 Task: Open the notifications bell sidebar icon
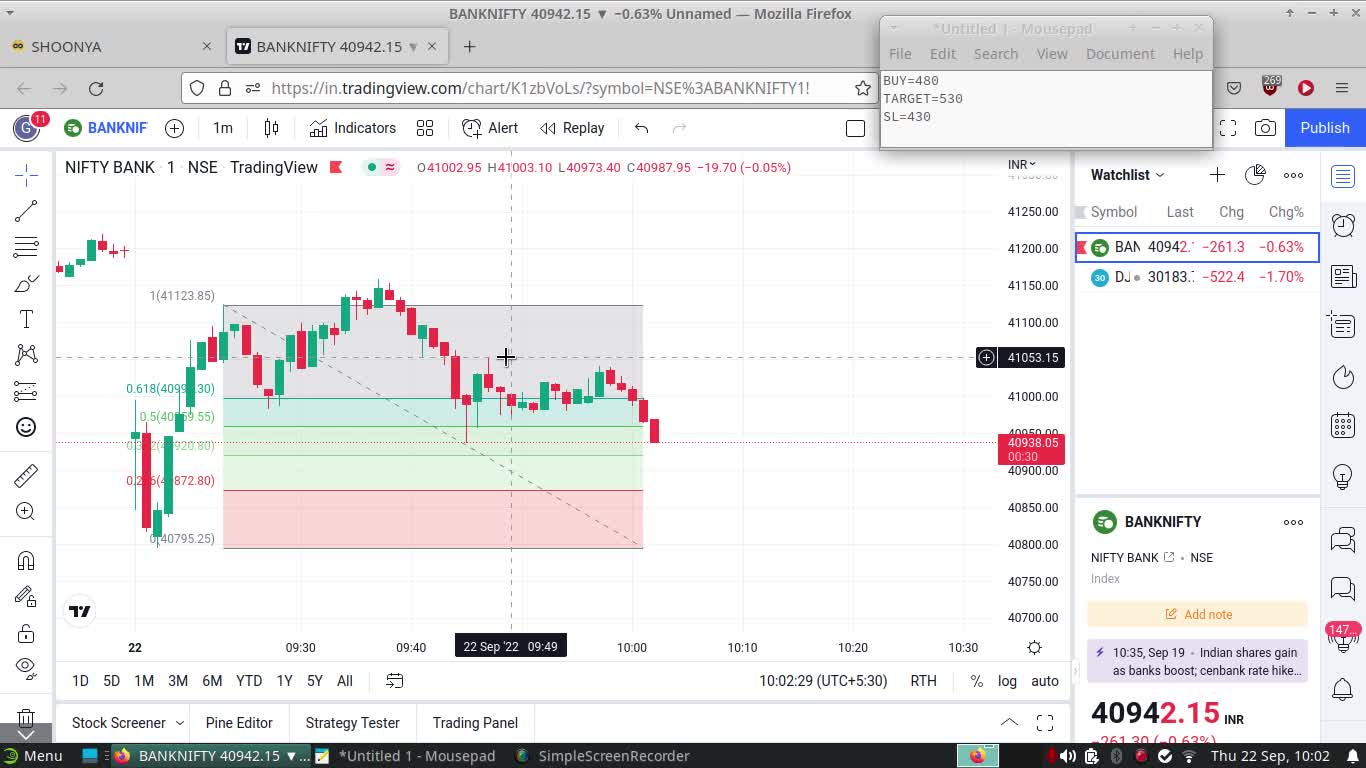point(1343,689)
